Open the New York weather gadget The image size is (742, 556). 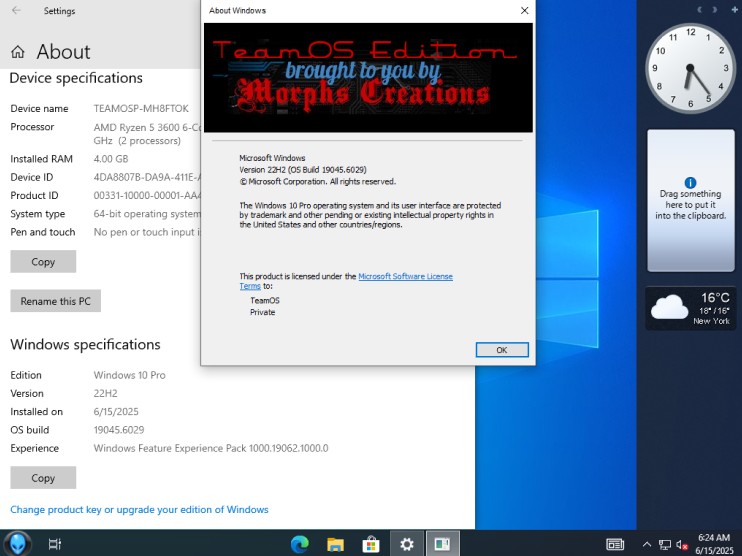[x=690, y=308]
